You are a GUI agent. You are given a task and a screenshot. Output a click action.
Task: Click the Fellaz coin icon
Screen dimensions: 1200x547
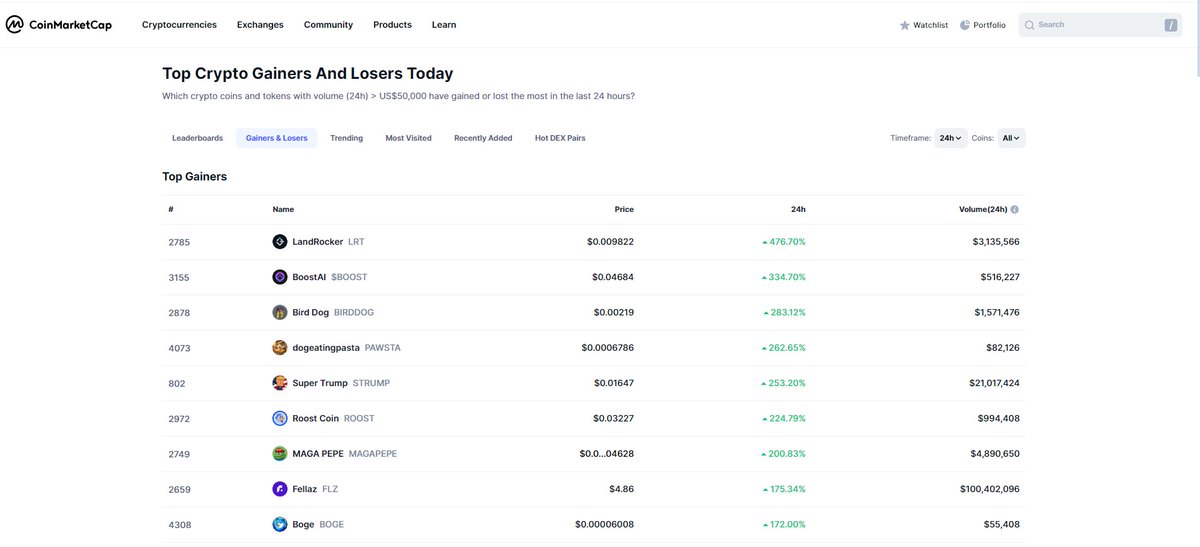280,489
